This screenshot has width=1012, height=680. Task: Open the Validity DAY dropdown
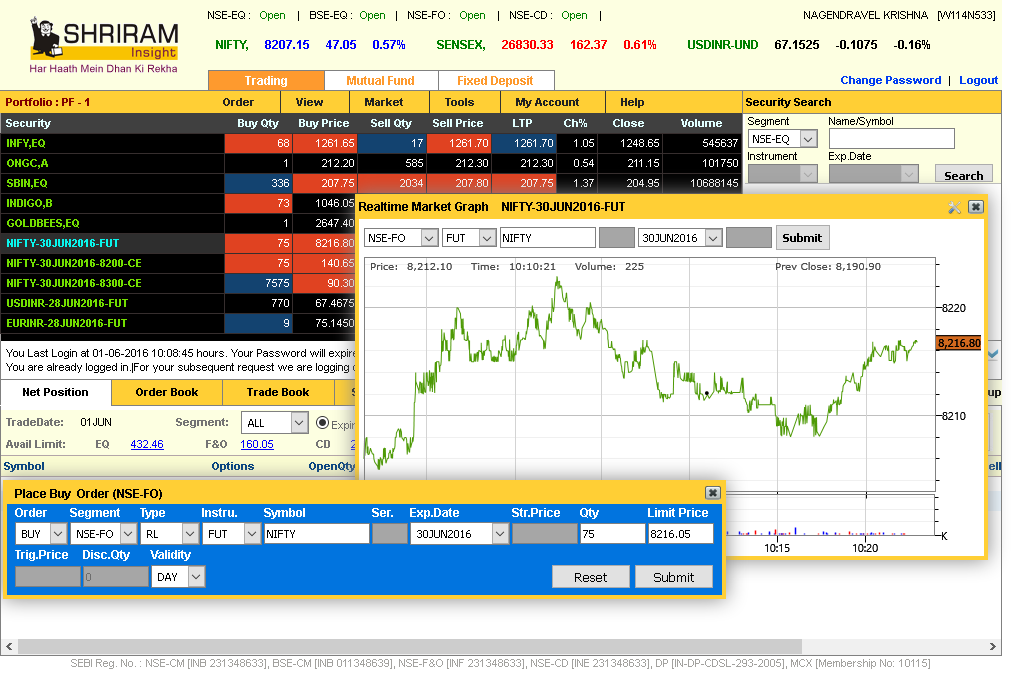[x=196, y=577]
